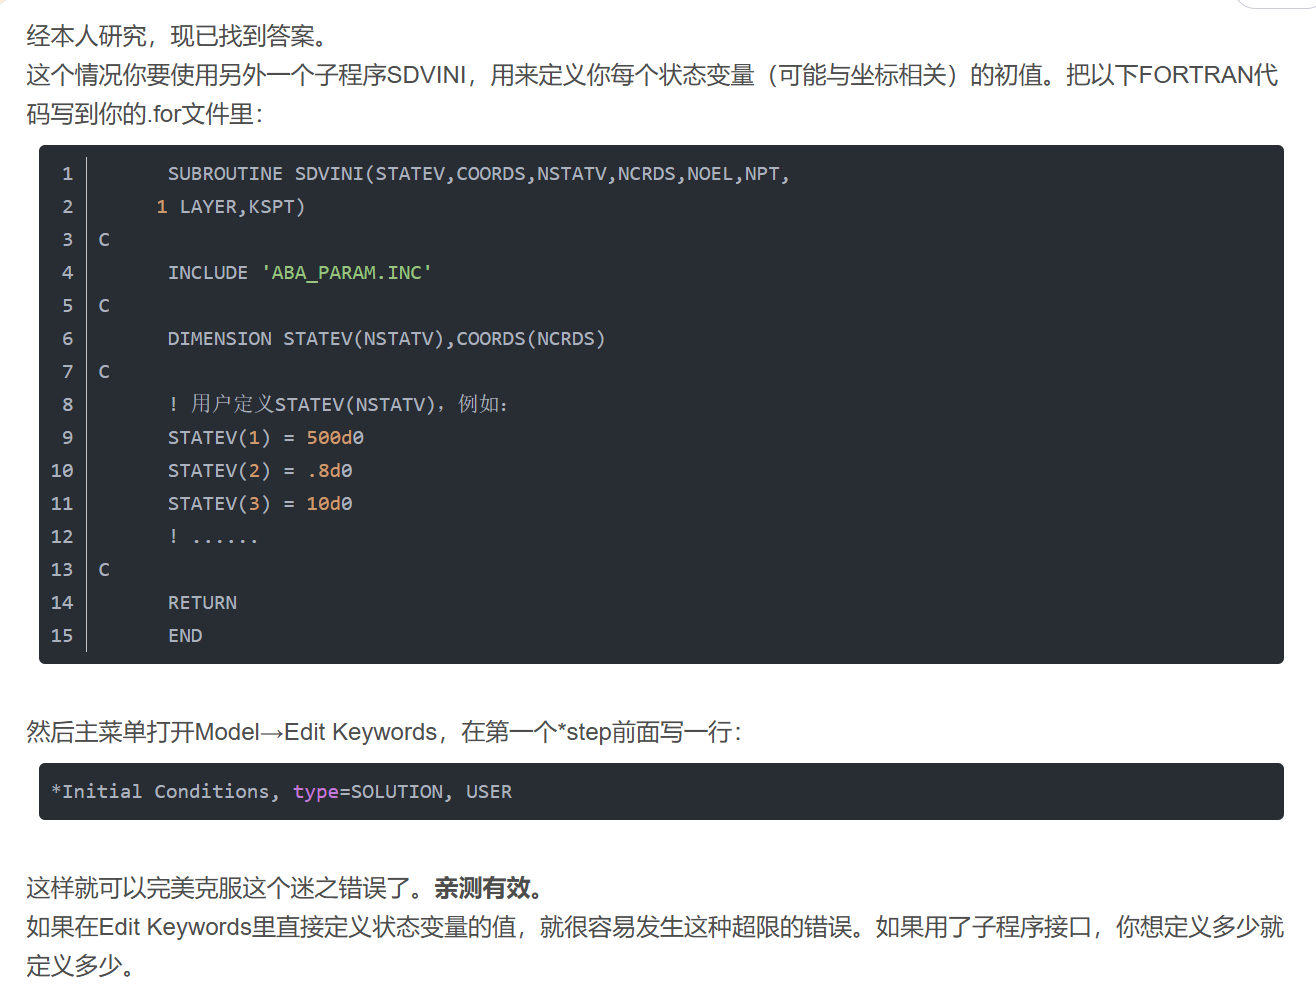Click the comment marker C on line 3
1316x997 pixels.
(x=104, y=240)
